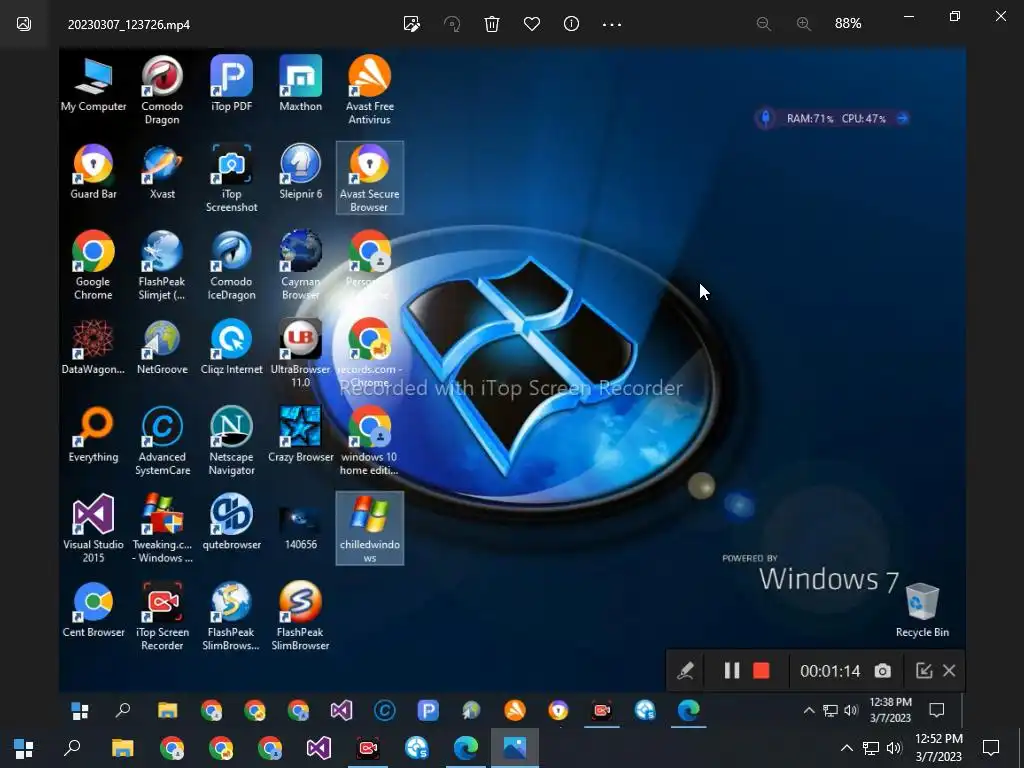The width and height of the screenshot is (1024, 768).
Task: Click the Rotate icon in Photos toolbar
Action: (x=452, y=24)
